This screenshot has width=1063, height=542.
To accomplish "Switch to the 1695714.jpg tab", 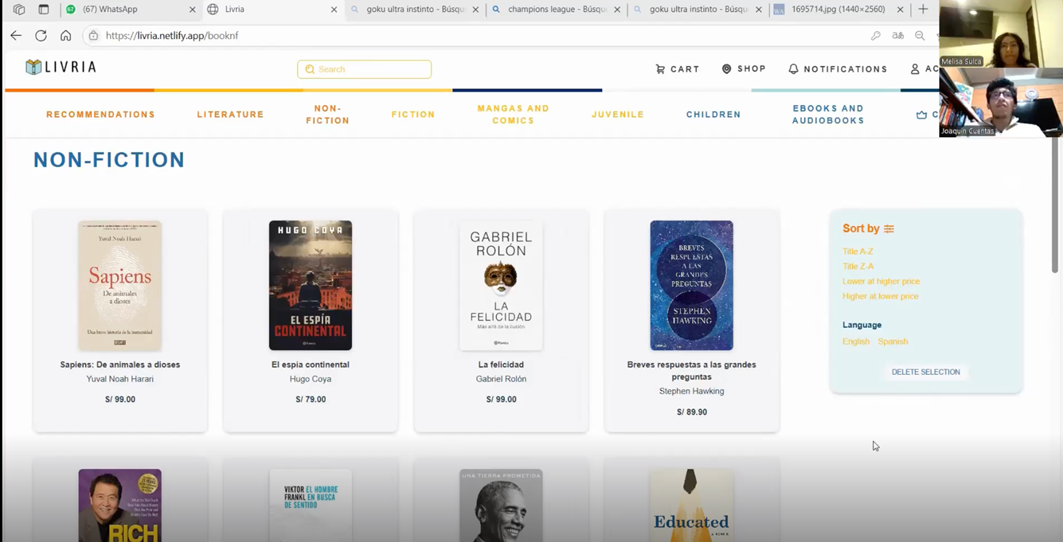I will (x=838, y=9).
